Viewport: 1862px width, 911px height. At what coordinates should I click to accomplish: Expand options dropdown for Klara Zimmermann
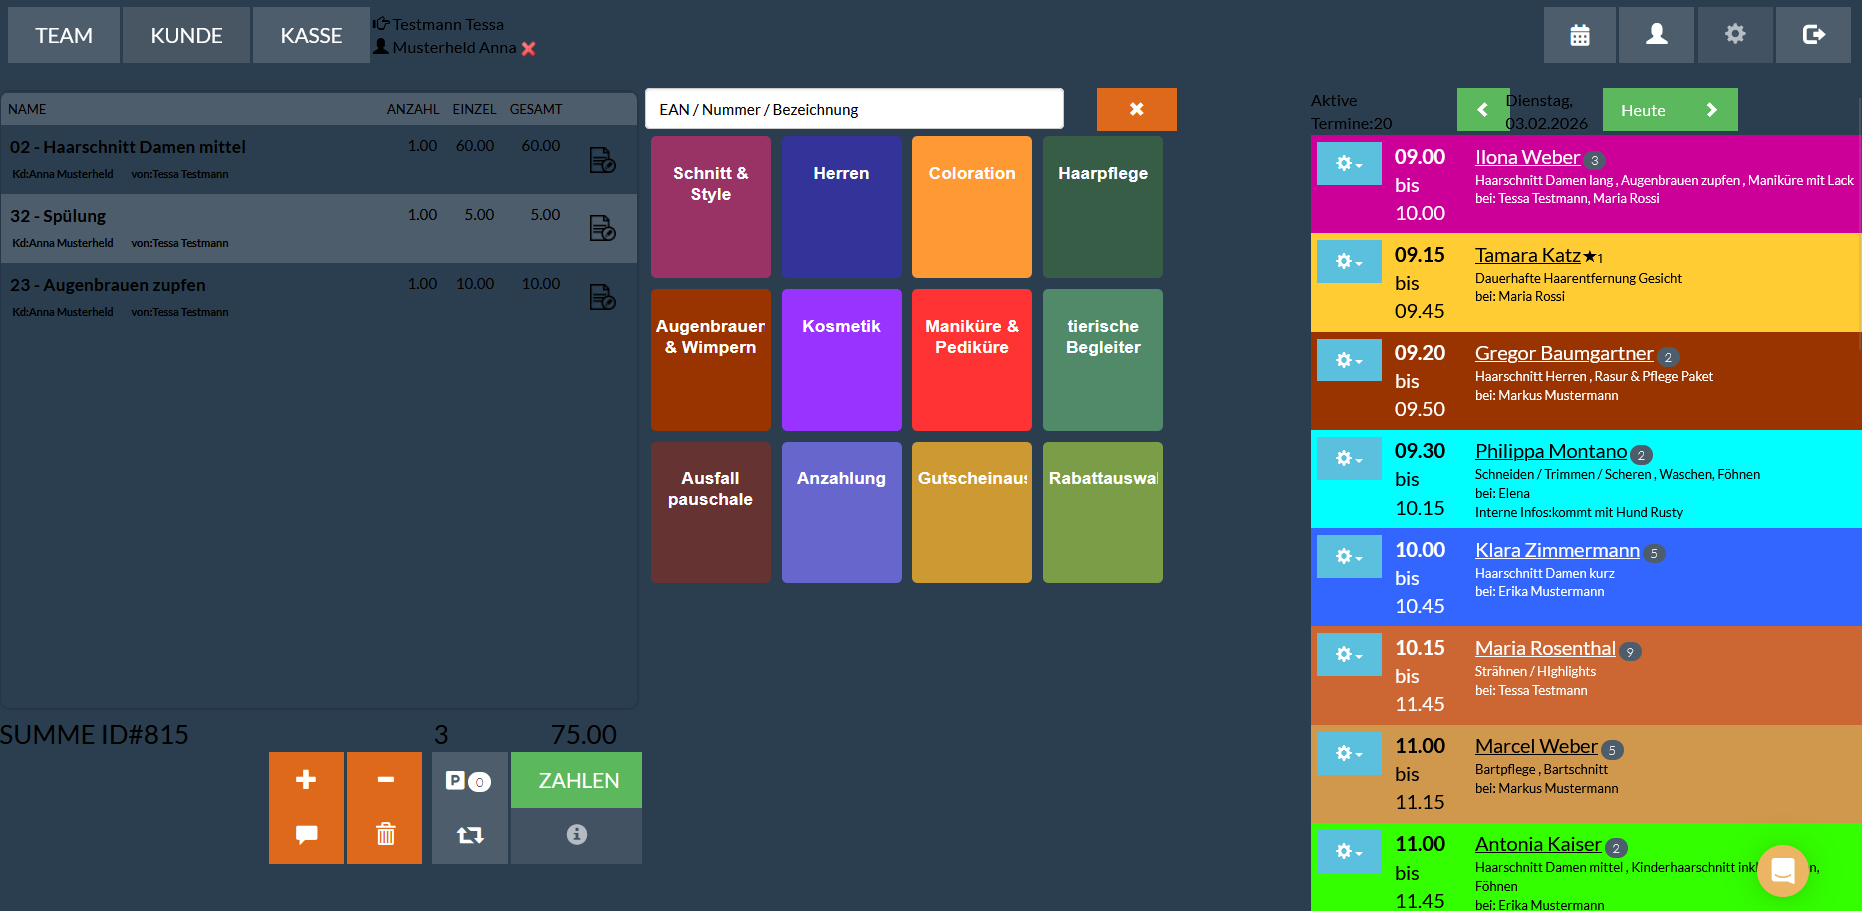click(x=1349, y=556)
